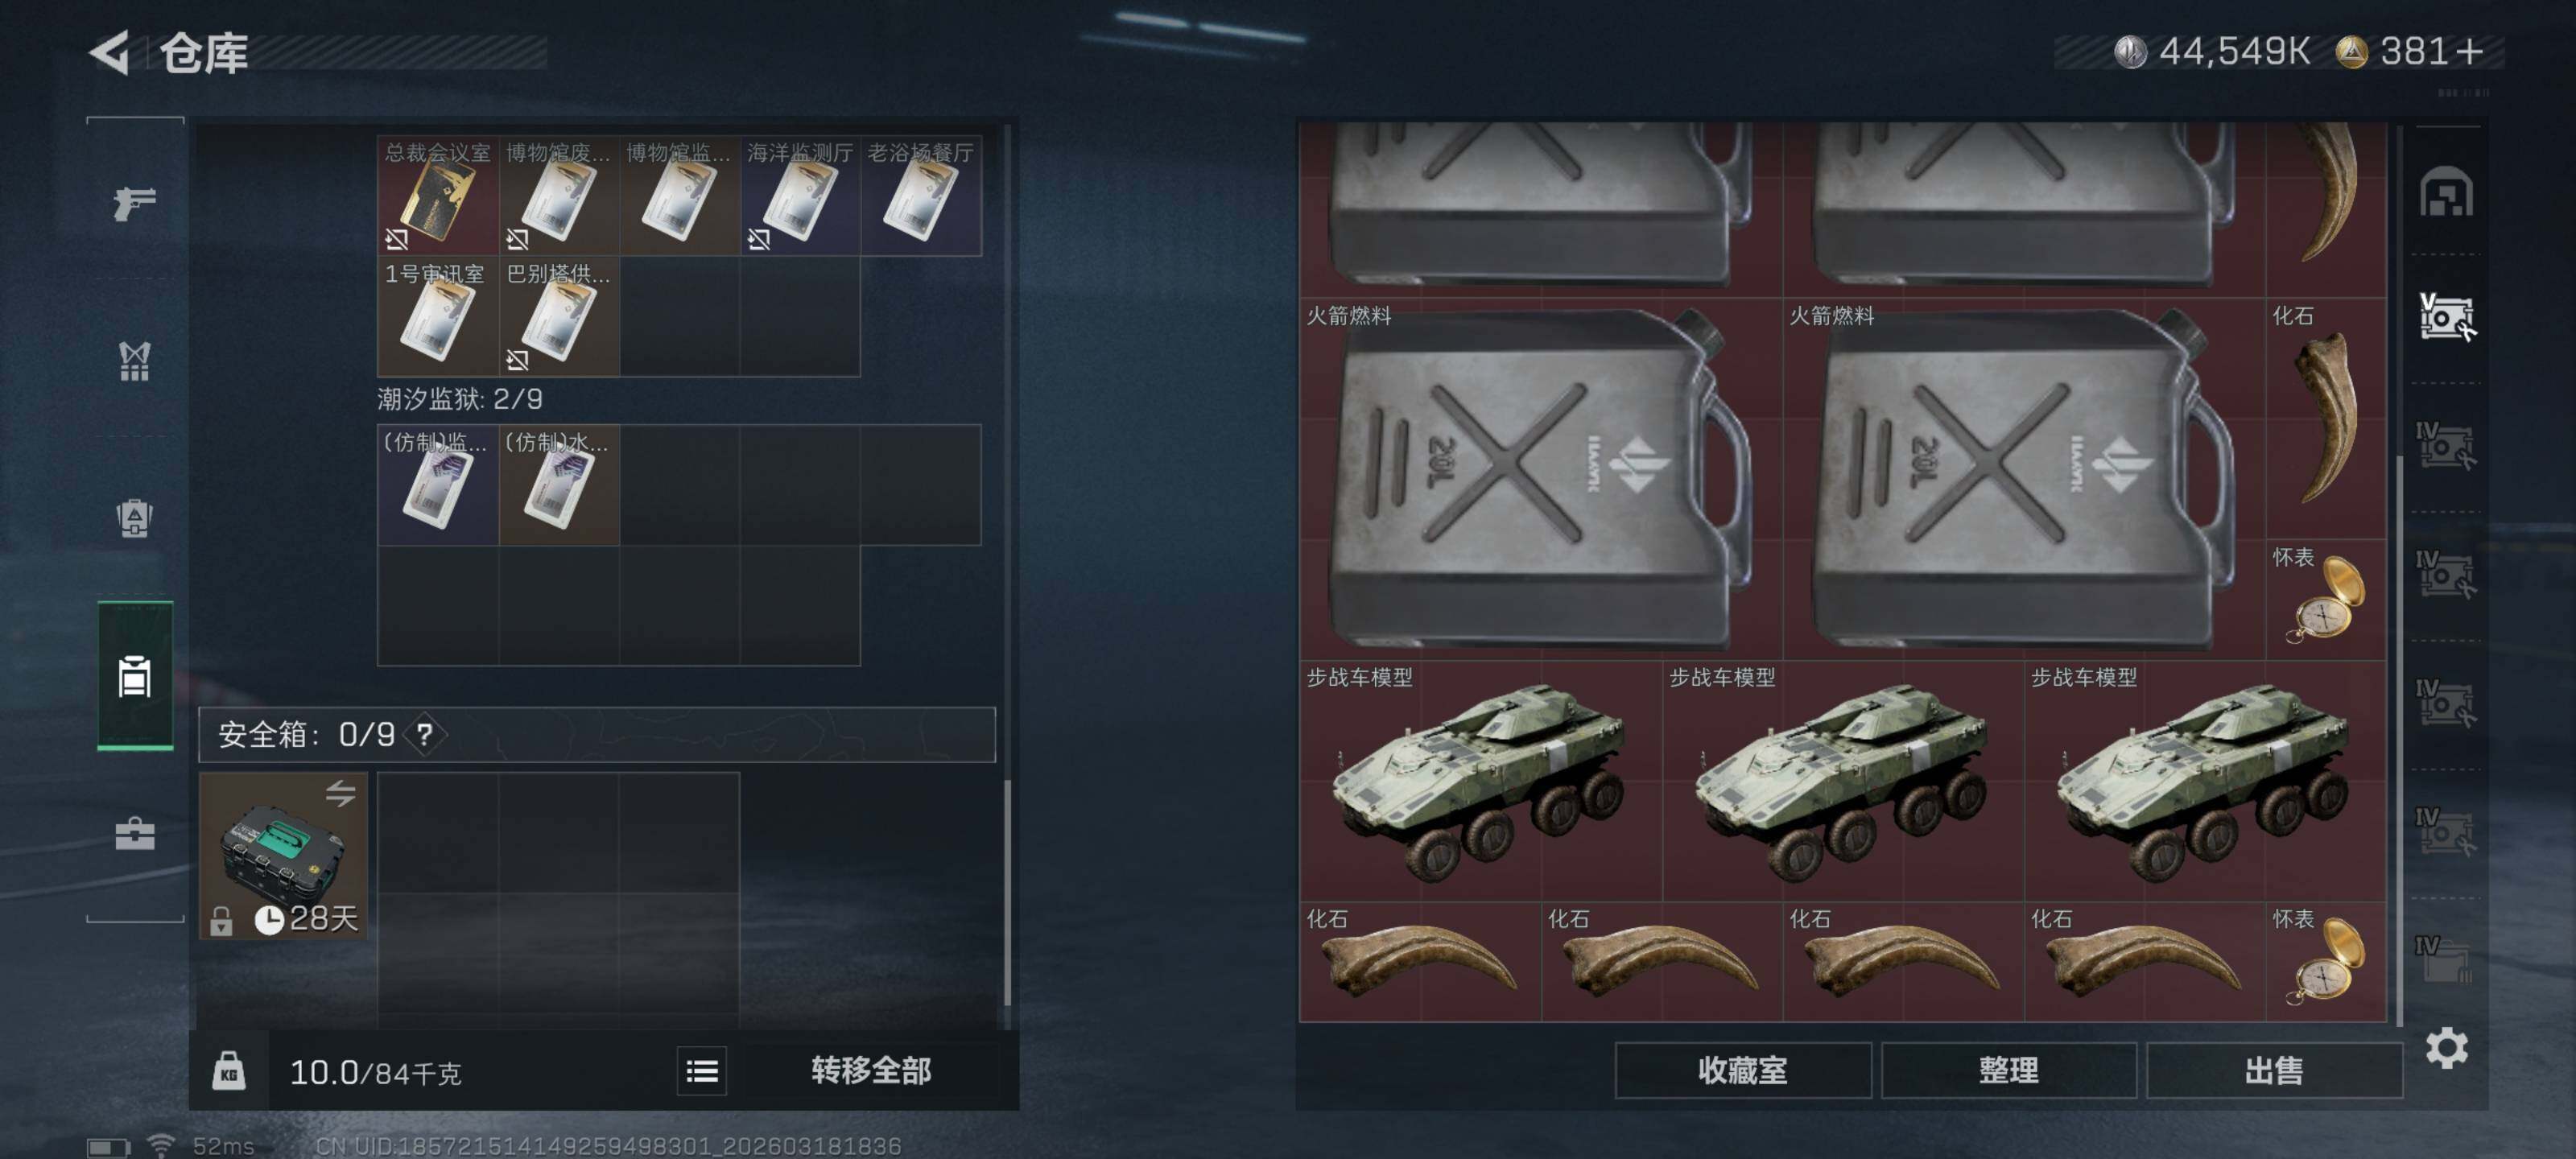The image size is (2576, 1159).
Task: Add currency with the plus next to 381
Action: tap(2469, 51)
